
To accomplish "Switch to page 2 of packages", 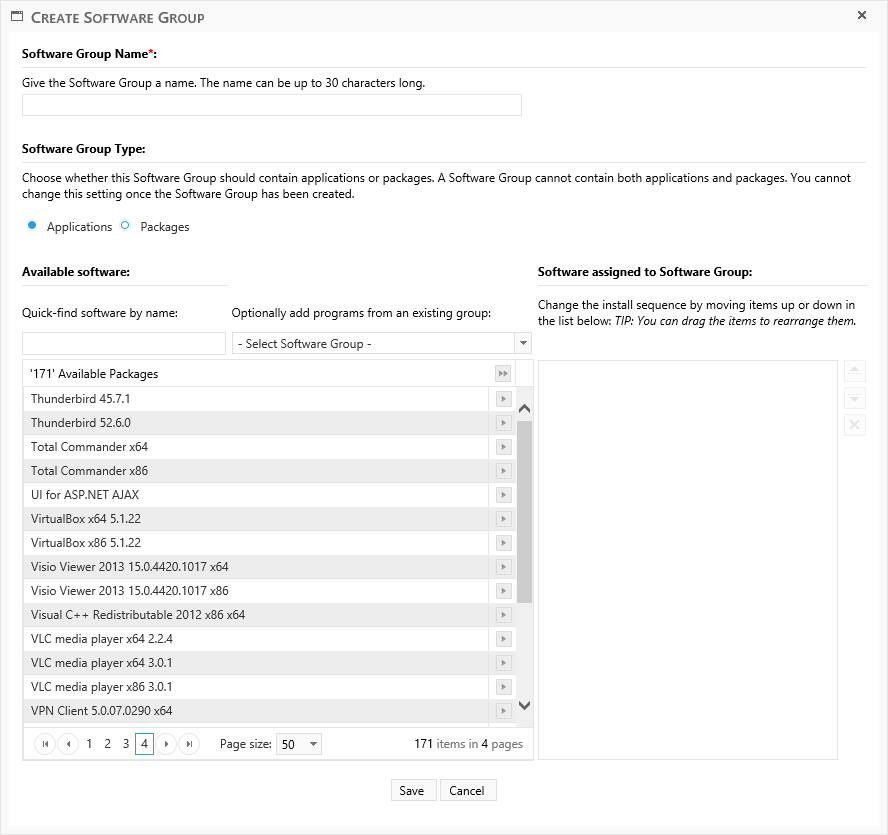I will (x=107, y=744).
